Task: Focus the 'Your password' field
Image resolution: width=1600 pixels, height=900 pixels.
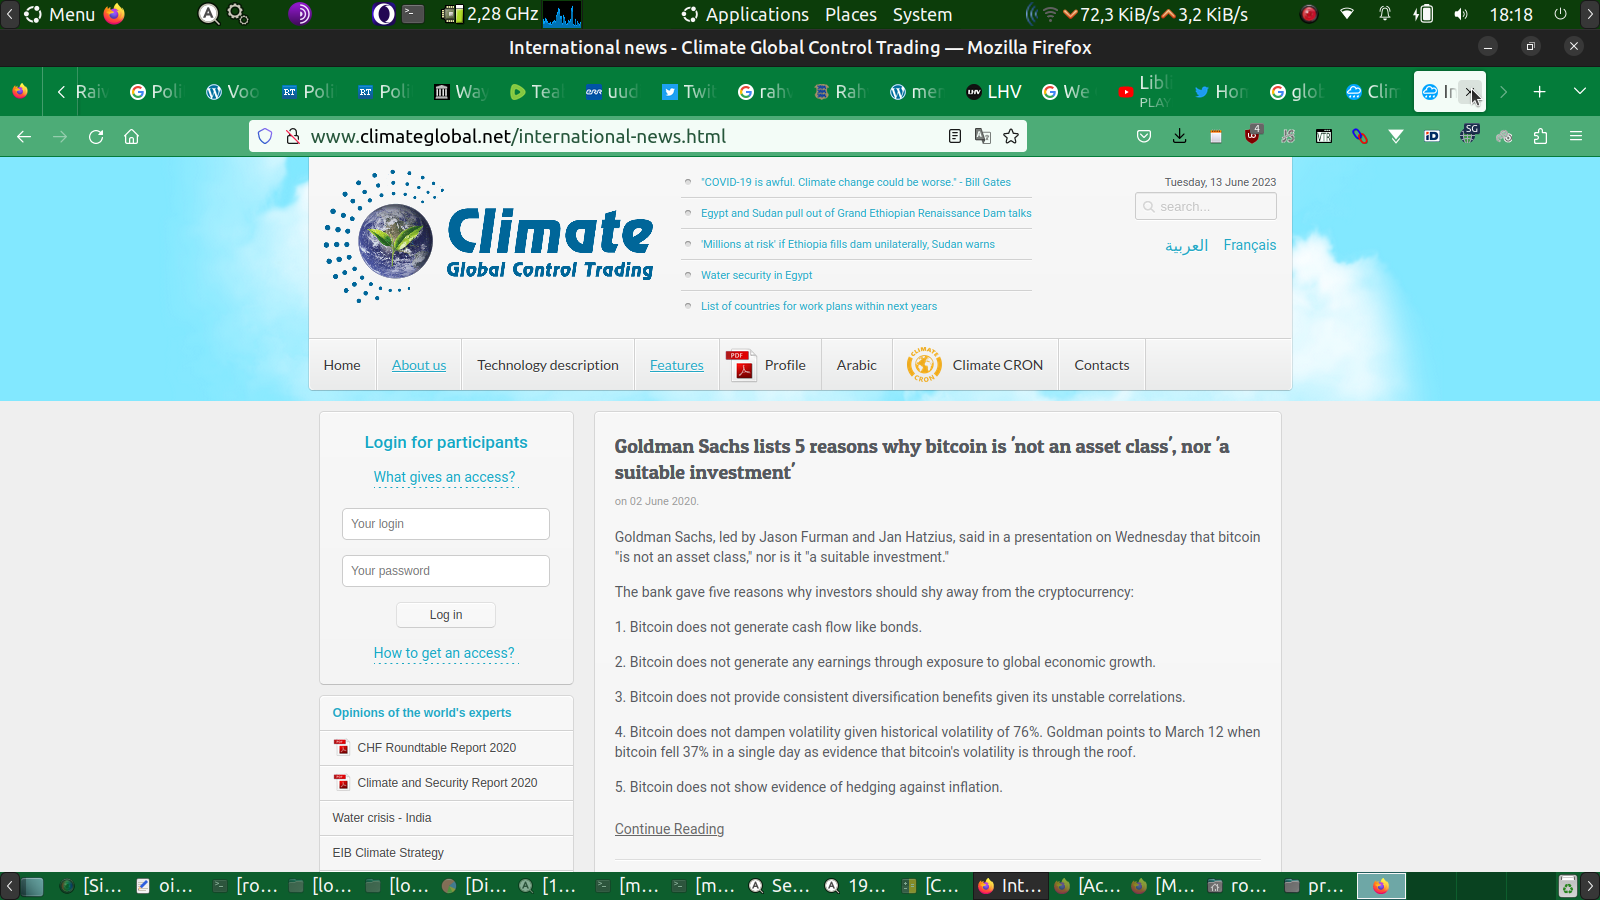Action: (446, 571)
